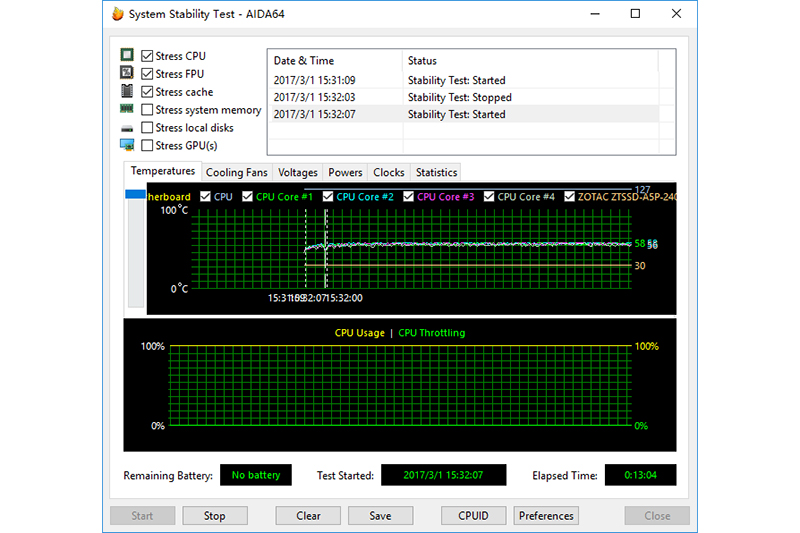
Task: Save the test results
Action: [381, 516]
